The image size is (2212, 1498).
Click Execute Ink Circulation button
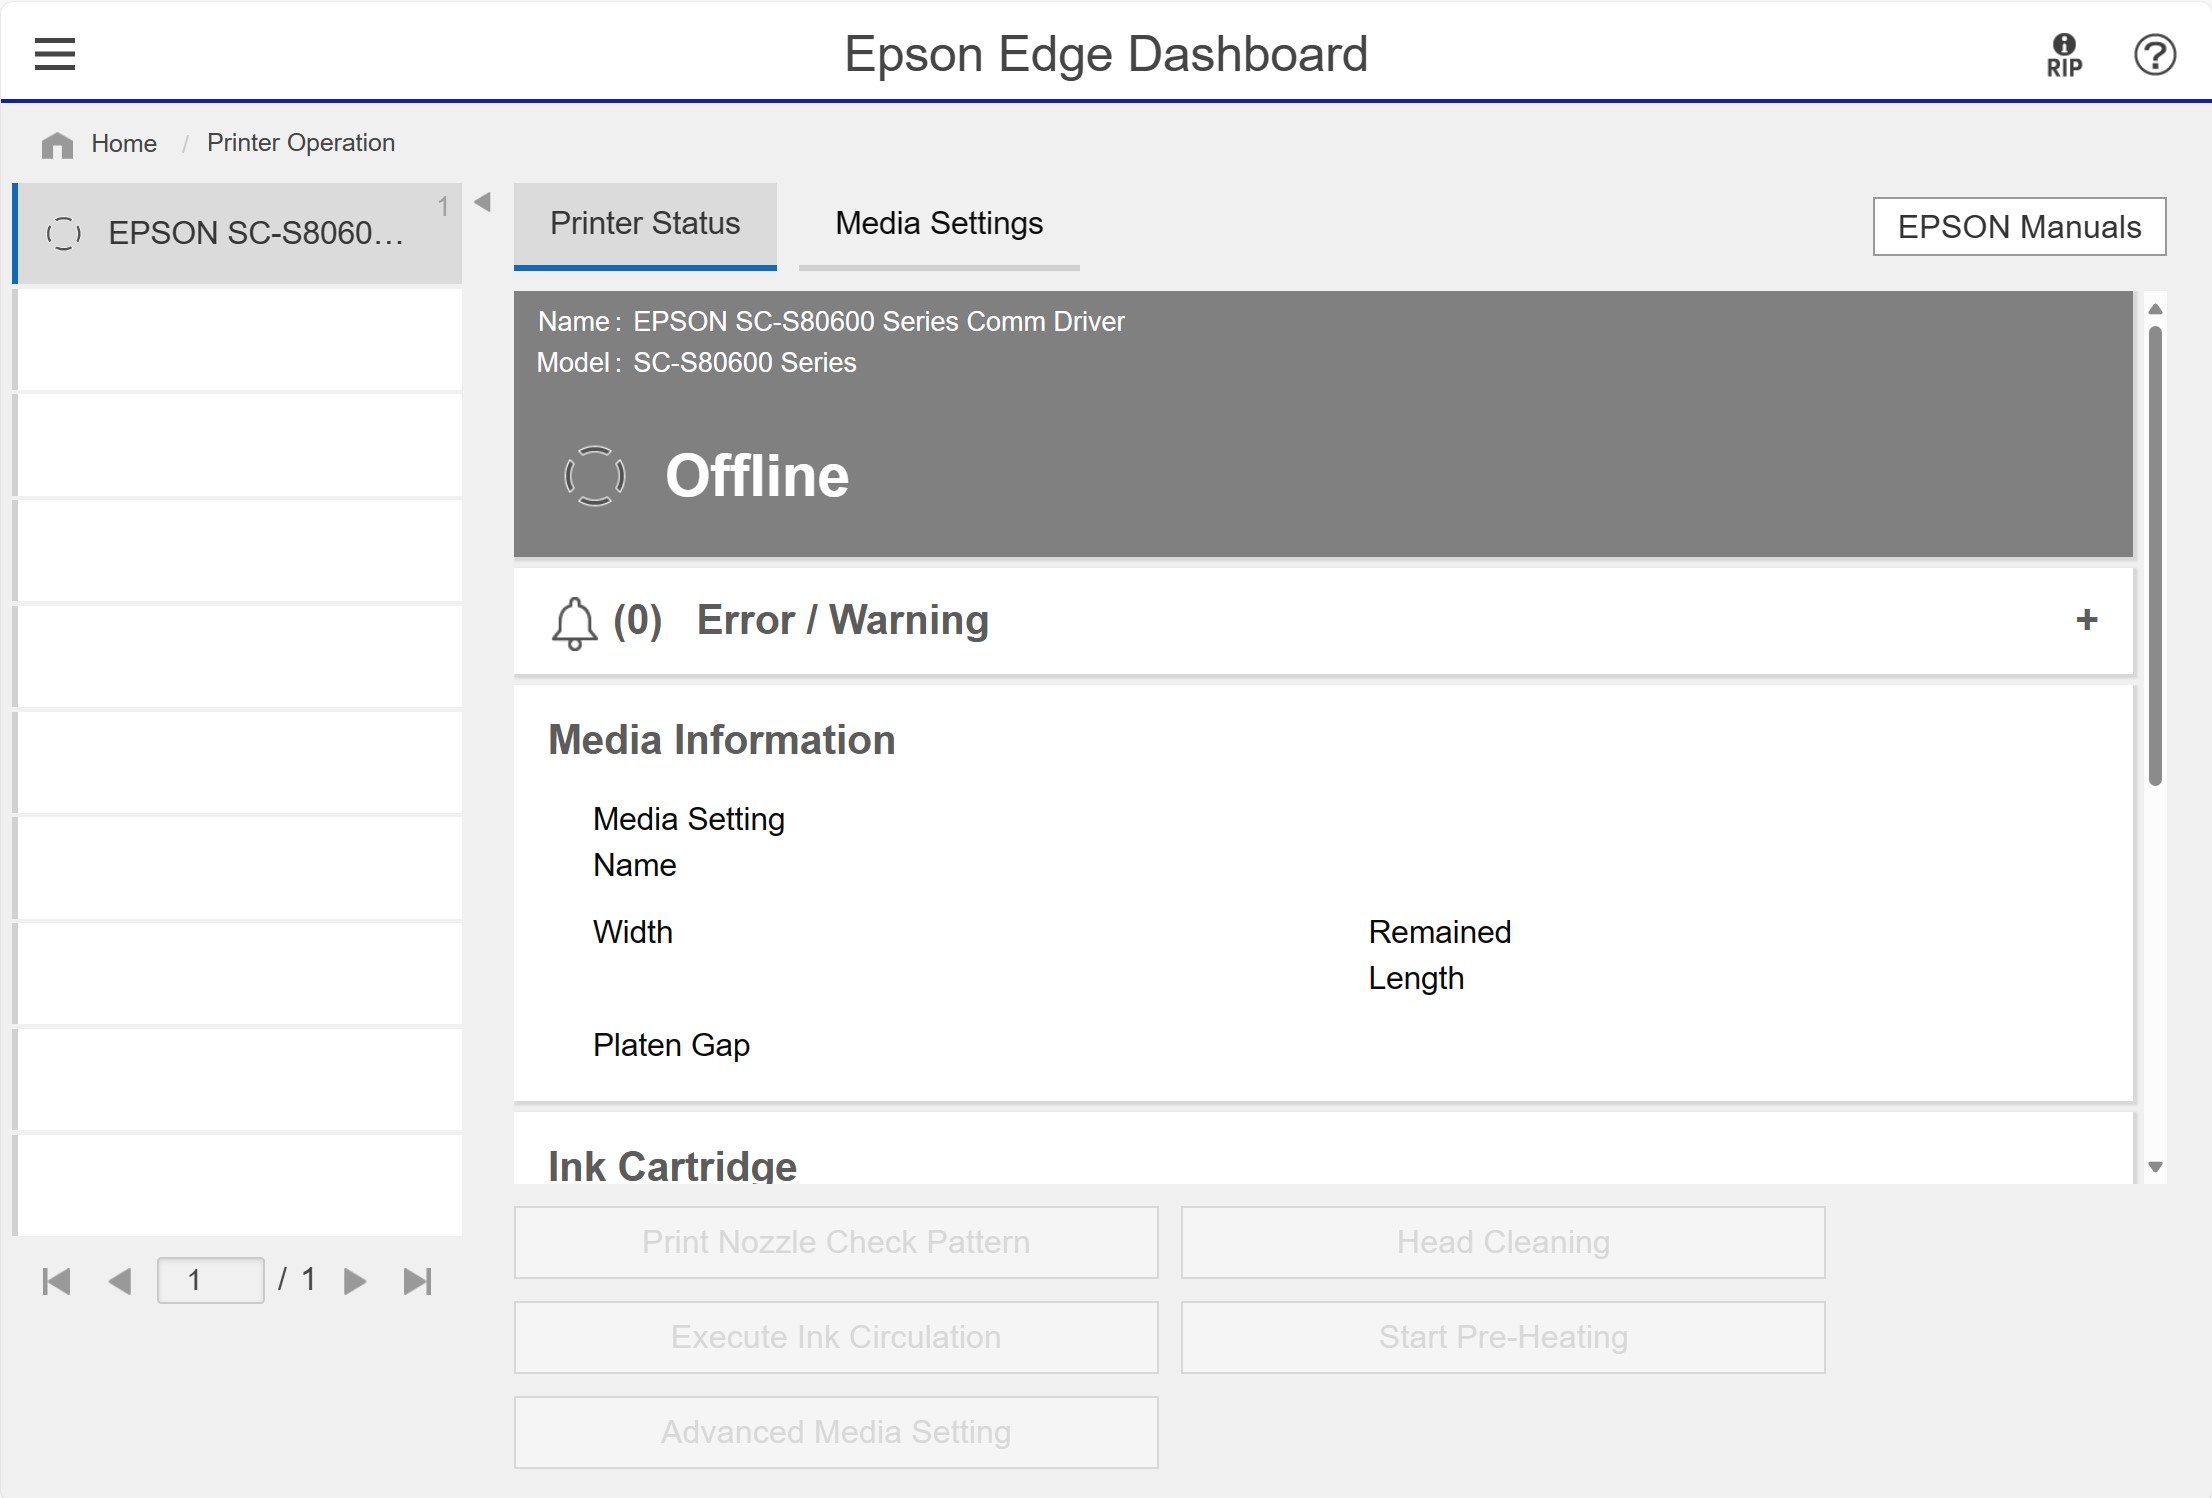coord(836,1337)
